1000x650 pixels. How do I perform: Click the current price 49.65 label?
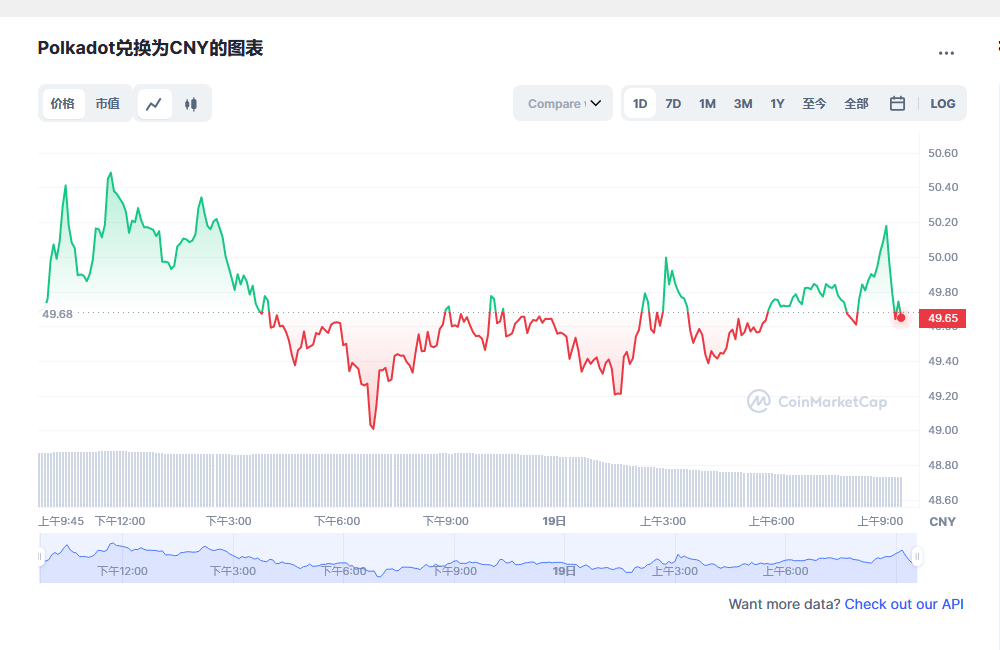tap(943, 318)
